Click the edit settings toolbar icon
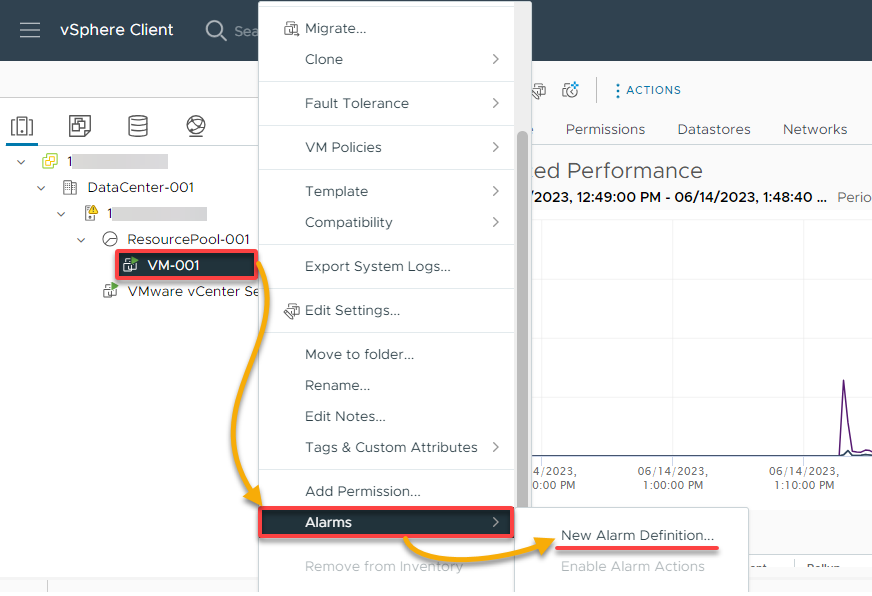Image resolution: width=872 pixels, height=596 pixels. tap(539, 91)
